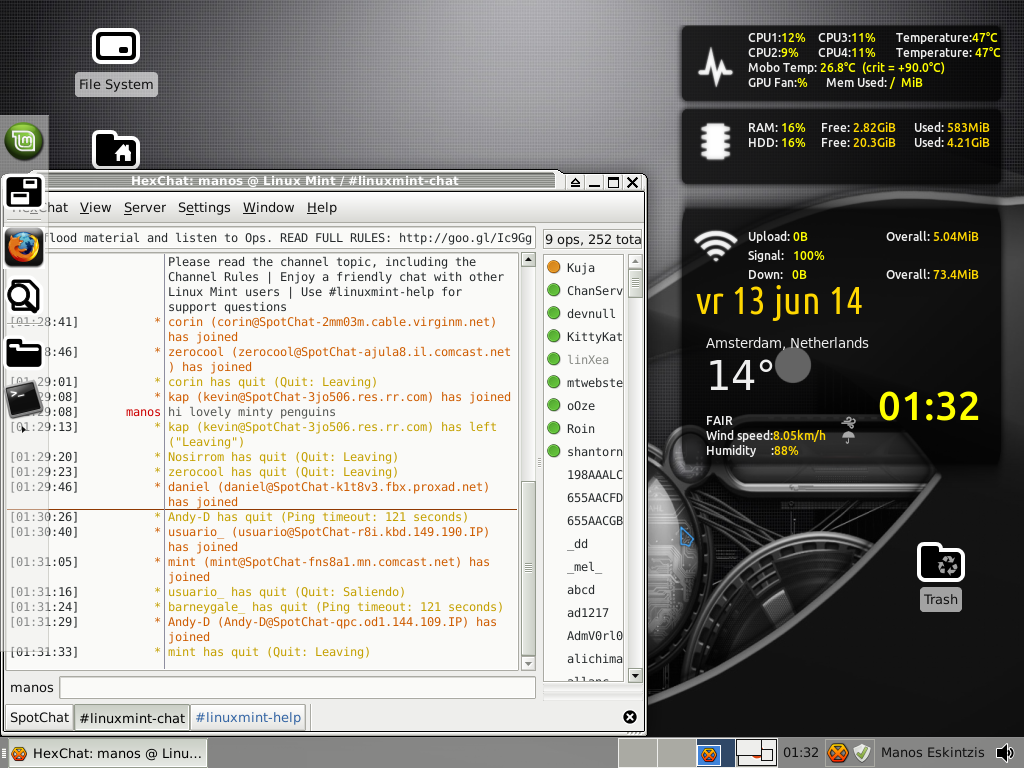Click the volume speaker icon in panel
Image resolution: width=1024 pixels, height=768 pixels.
click(x=1004, y=752)
